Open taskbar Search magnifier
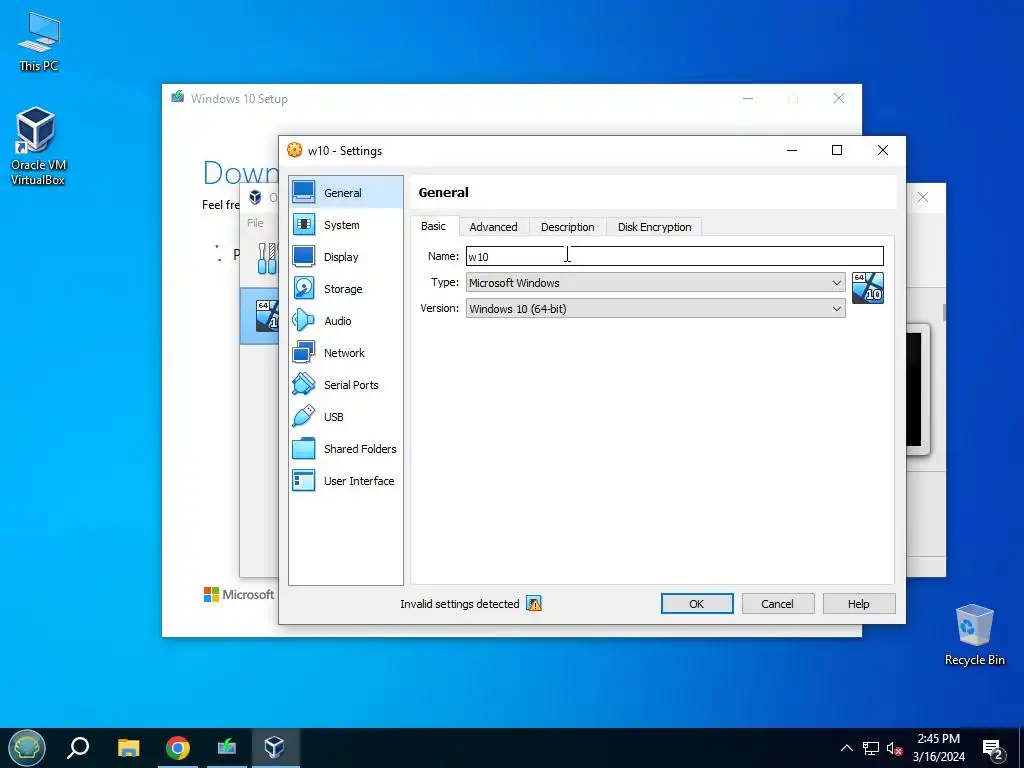 point(78,748)
